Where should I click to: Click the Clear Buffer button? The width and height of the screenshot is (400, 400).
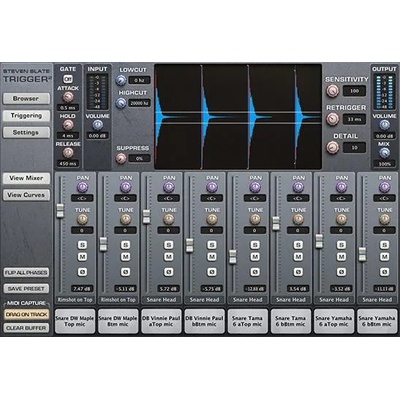[26, 328]
